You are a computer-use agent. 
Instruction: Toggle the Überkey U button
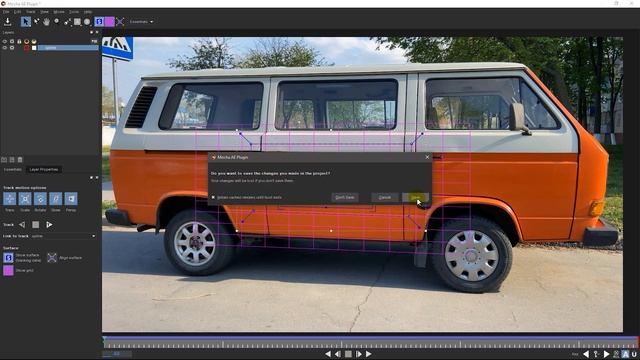pos(634,354)
